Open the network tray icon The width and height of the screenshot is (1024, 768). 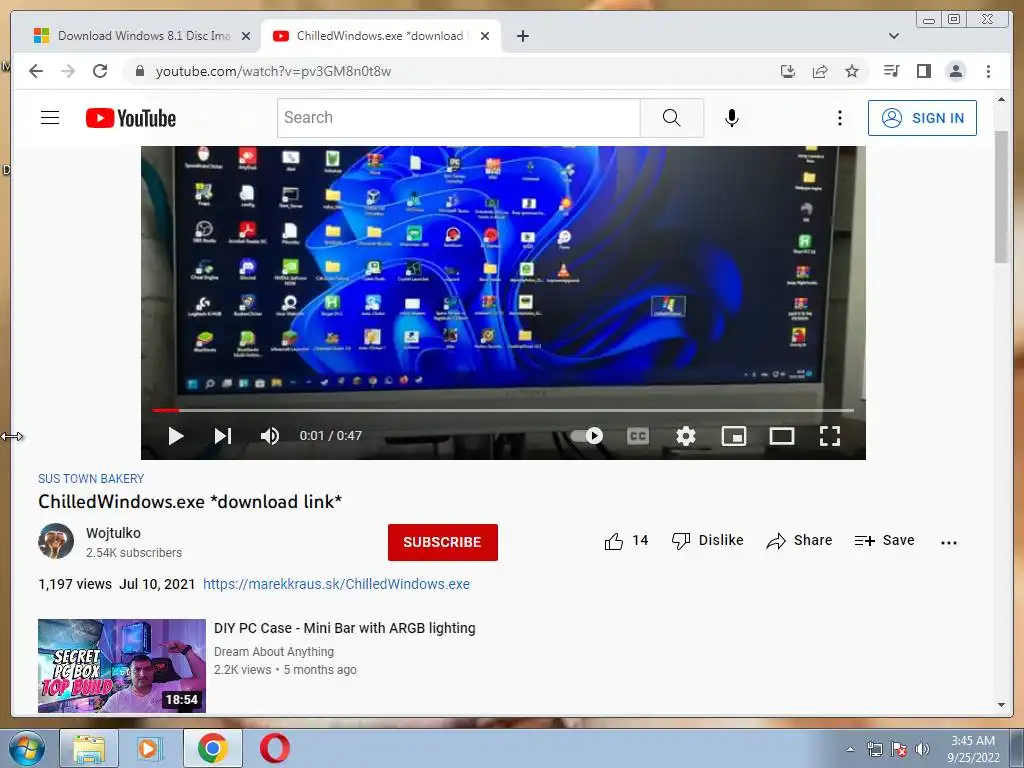coord(874,749)
